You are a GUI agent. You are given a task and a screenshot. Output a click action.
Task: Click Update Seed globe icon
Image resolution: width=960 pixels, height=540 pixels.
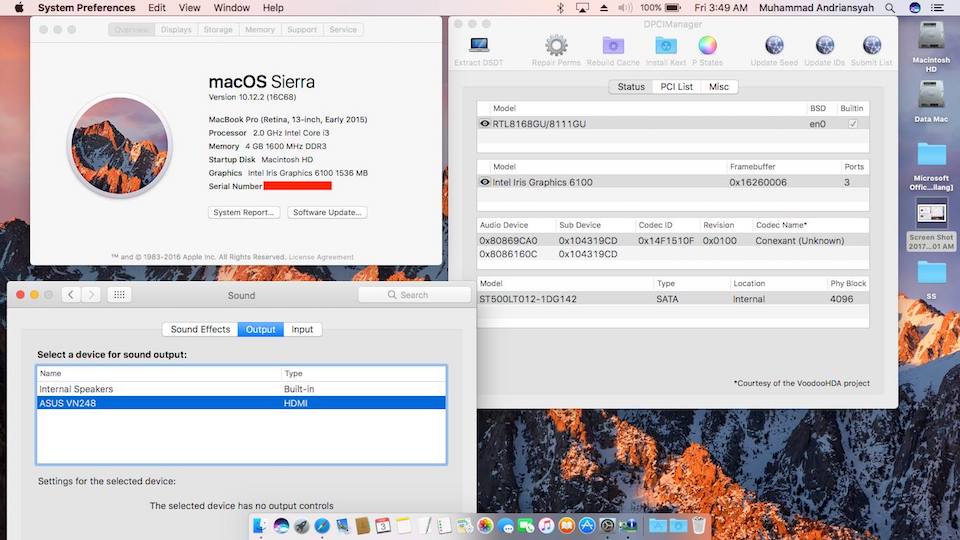[x=774, y=45]
